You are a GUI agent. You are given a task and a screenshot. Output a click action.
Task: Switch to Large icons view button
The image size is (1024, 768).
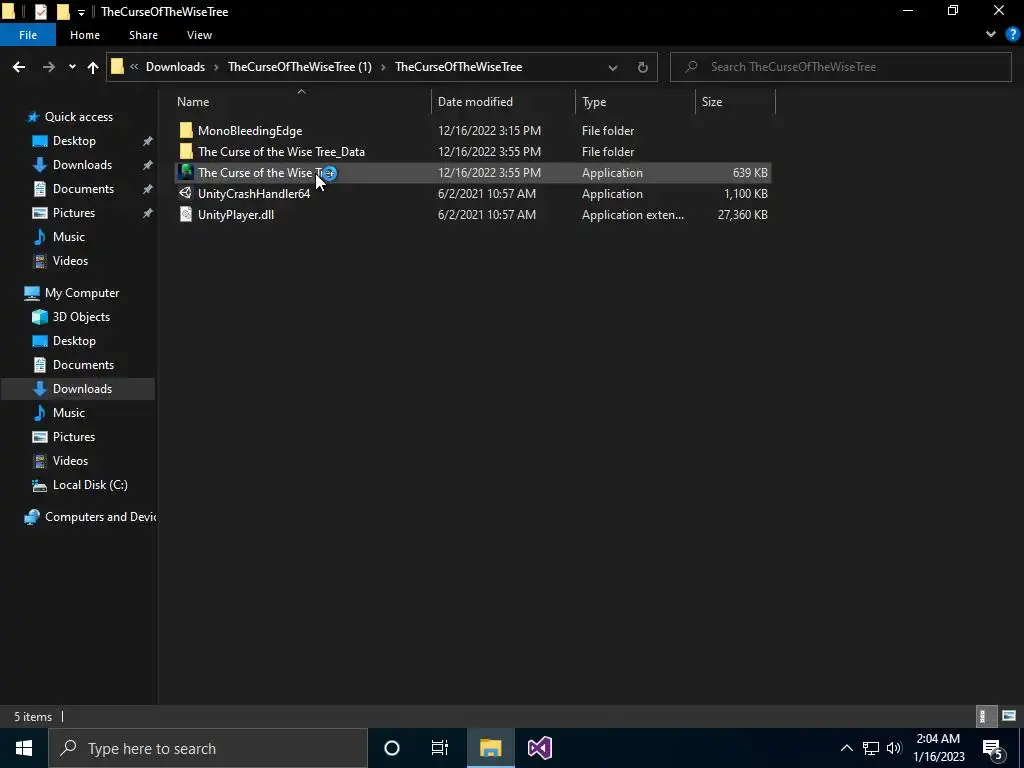click(x=1009, y=716)
